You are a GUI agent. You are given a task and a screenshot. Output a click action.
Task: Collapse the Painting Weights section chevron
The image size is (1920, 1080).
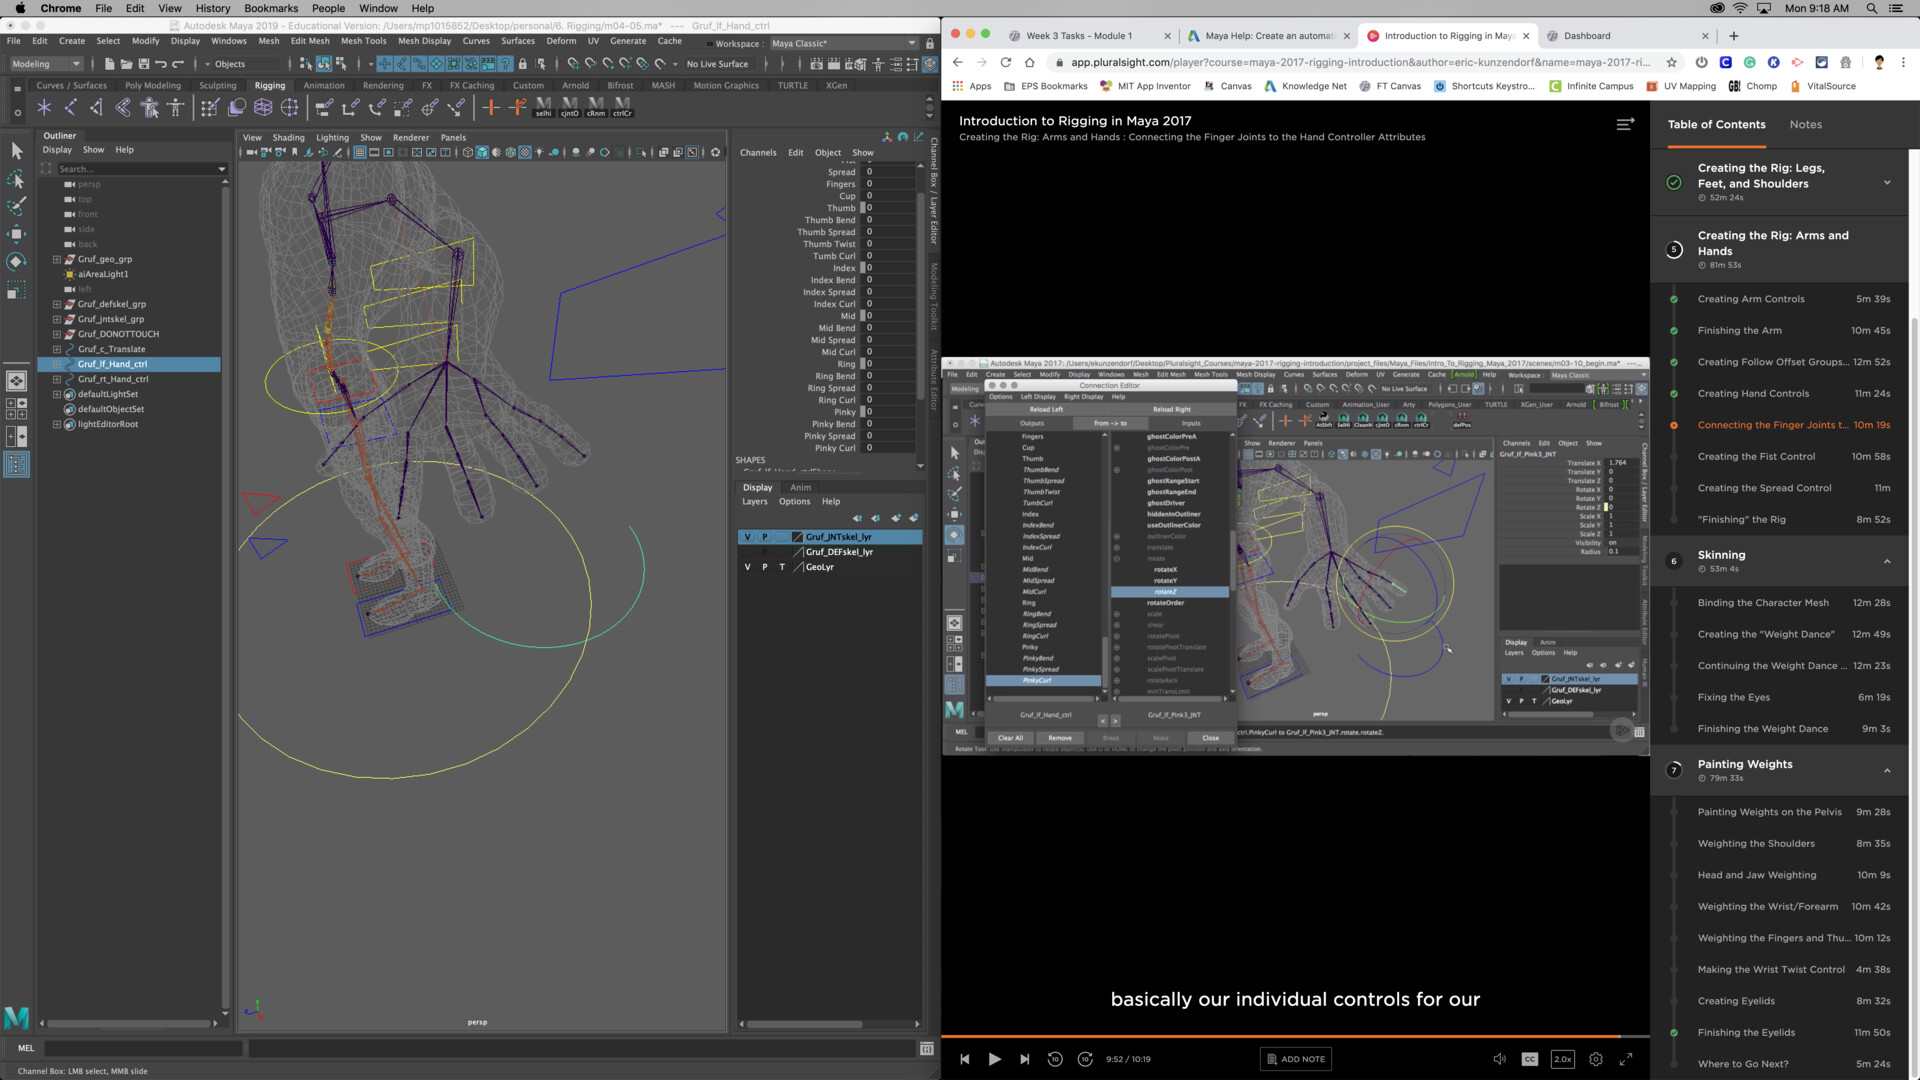click(1888, 770)
